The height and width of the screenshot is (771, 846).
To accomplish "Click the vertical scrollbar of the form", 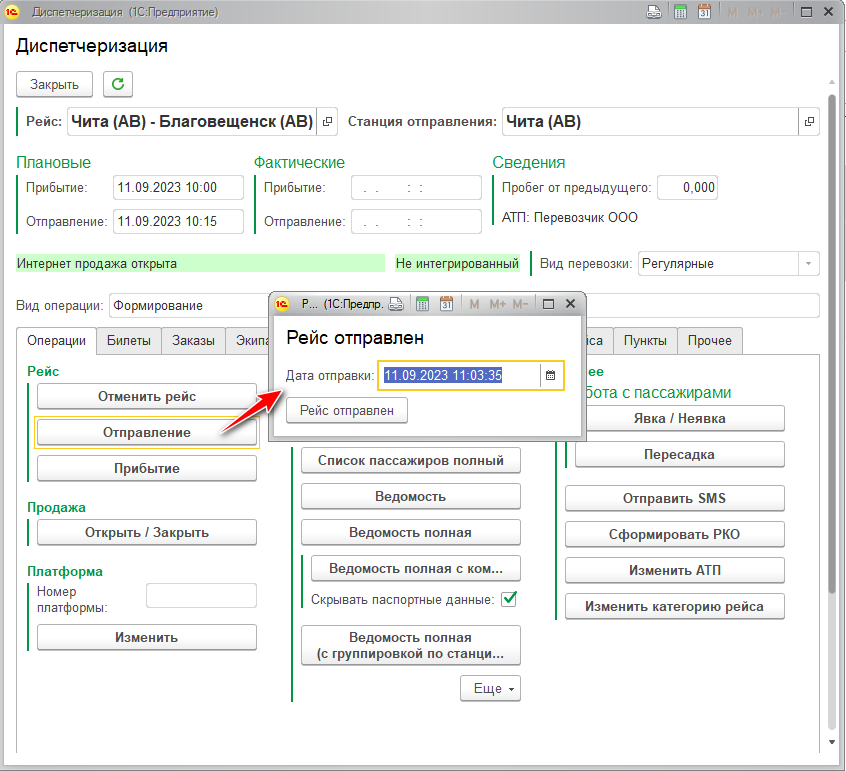I will point(831,400).
